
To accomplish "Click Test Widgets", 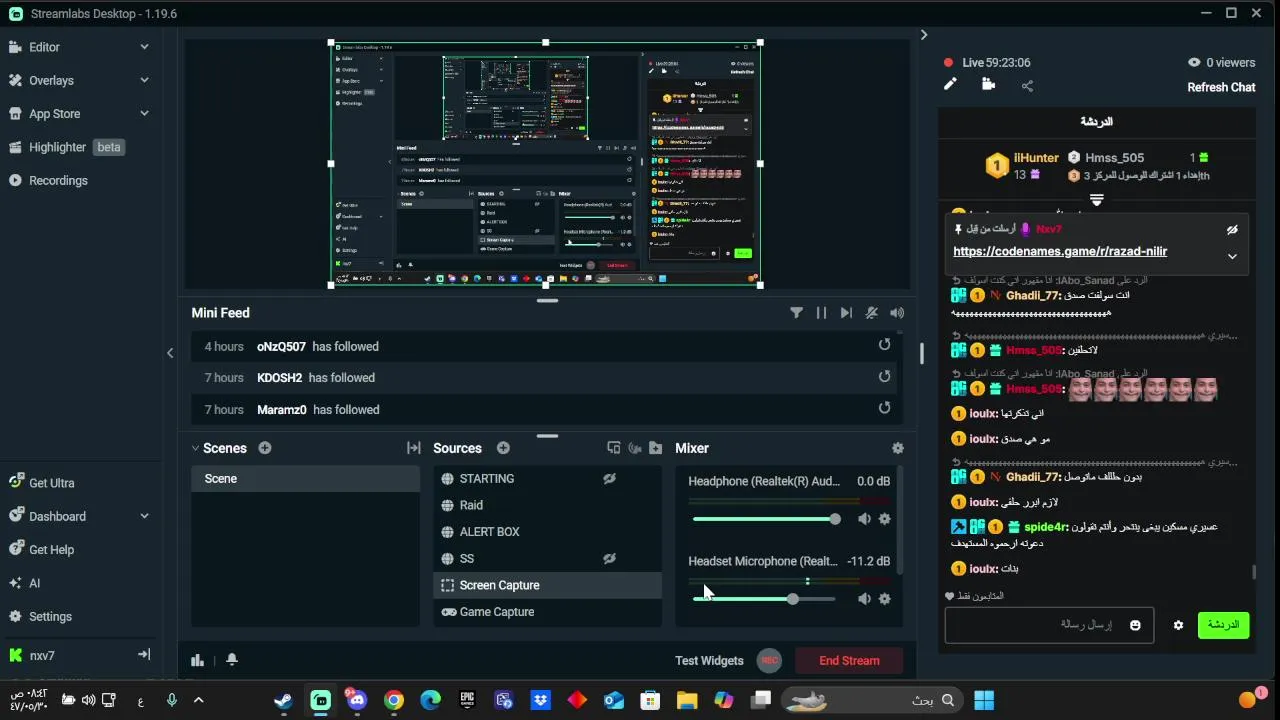I will point(709,661).
